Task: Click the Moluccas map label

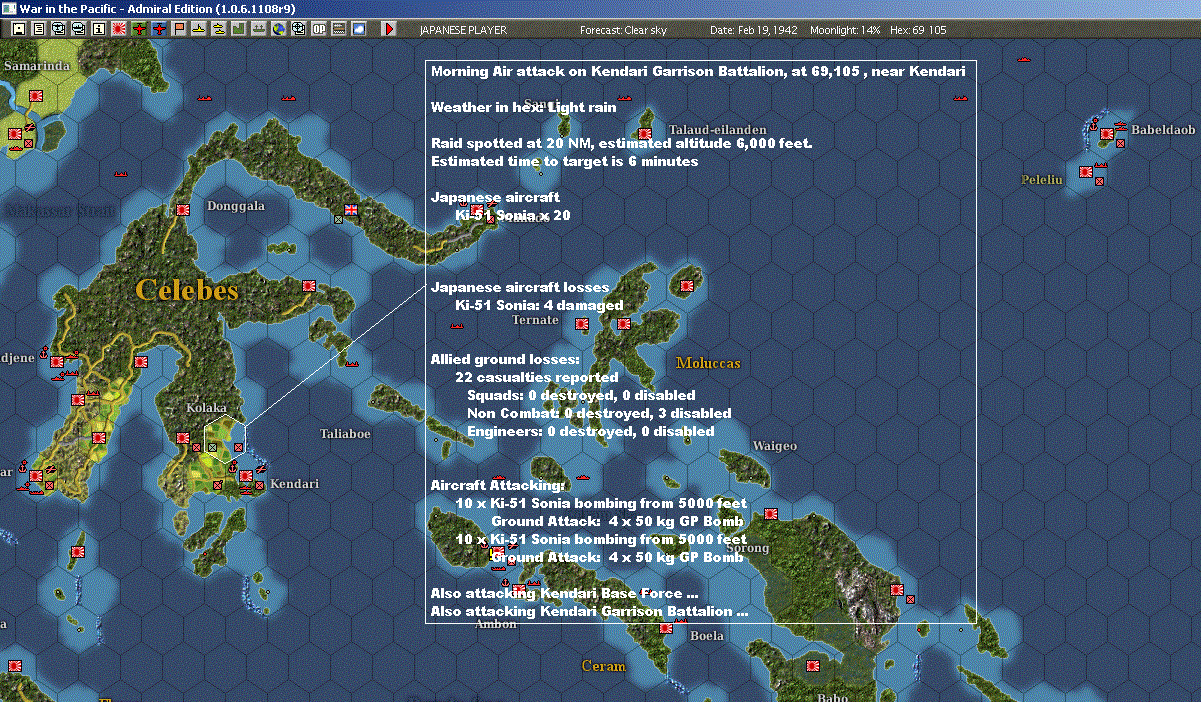Action: pos(708,363)
